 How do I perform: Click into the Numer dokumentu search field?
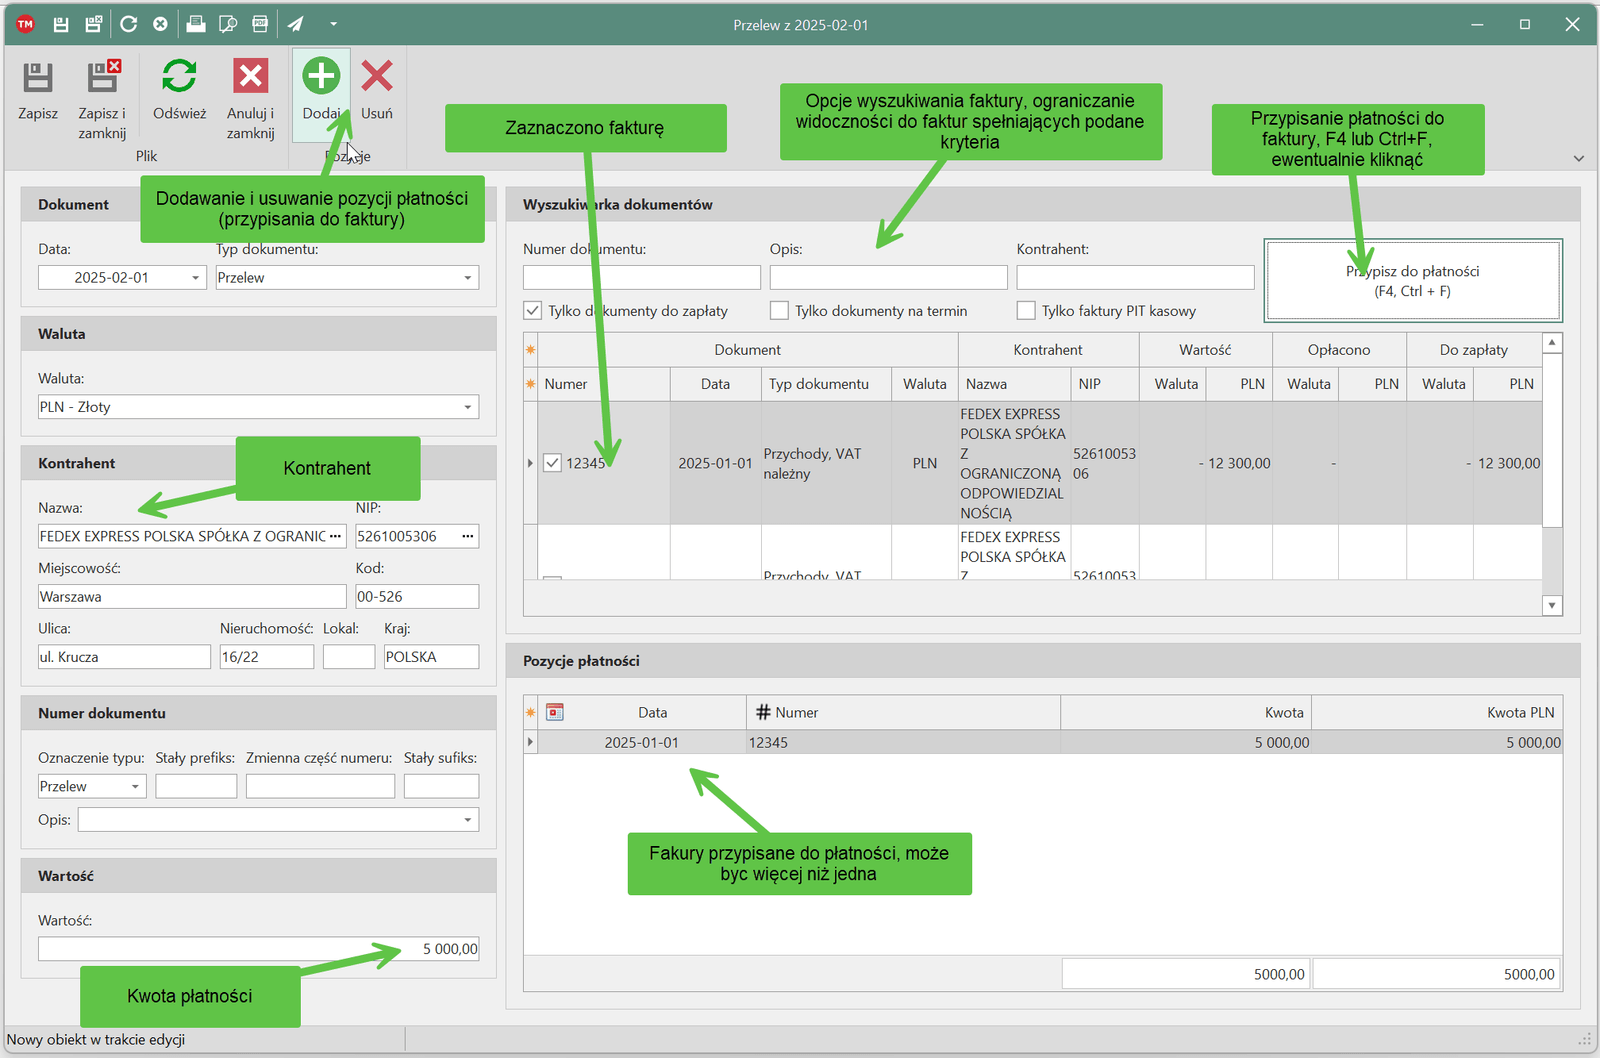[641, 278]
